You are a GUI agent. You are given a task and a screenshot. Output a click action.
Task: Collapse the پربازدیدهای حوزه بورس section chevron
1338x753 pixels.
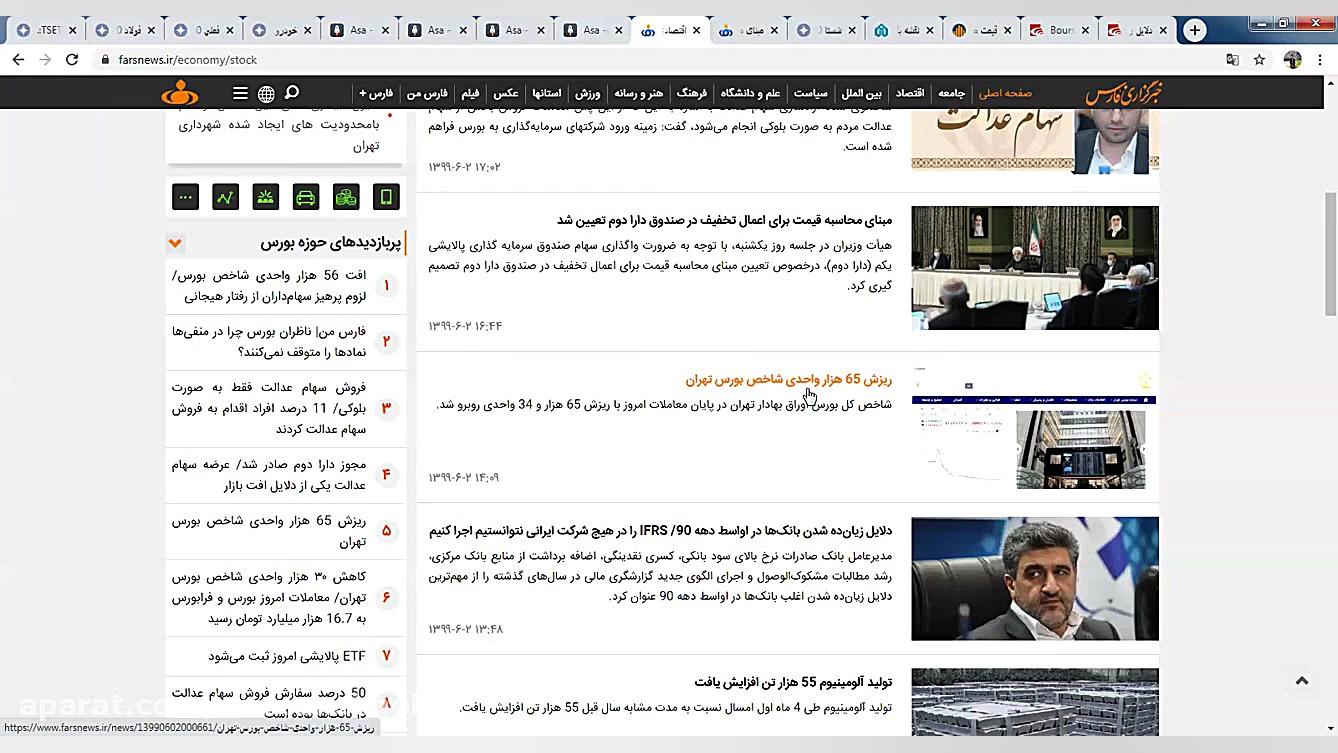click(175, 243)
